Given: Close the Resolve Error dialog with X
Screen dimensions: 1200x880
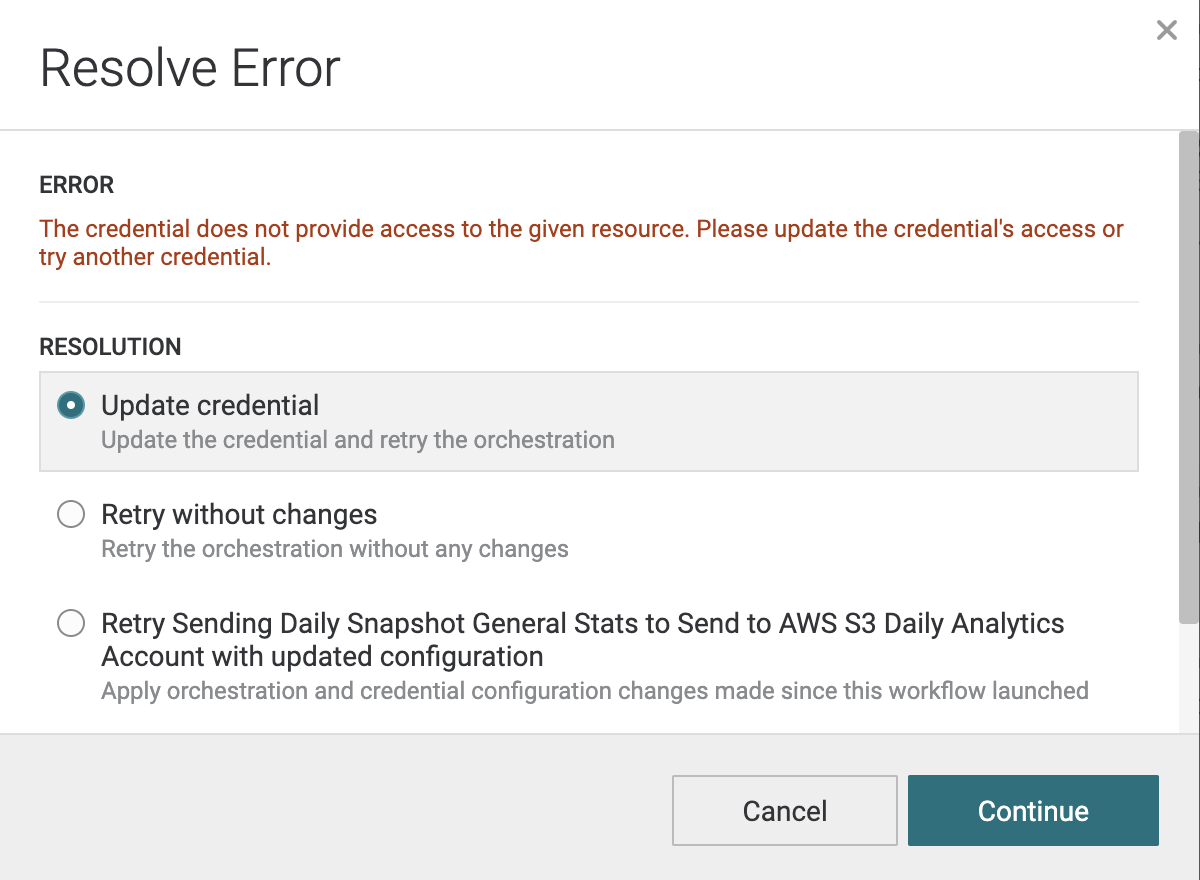Looking at the screenshot, I should point(1166,31).
